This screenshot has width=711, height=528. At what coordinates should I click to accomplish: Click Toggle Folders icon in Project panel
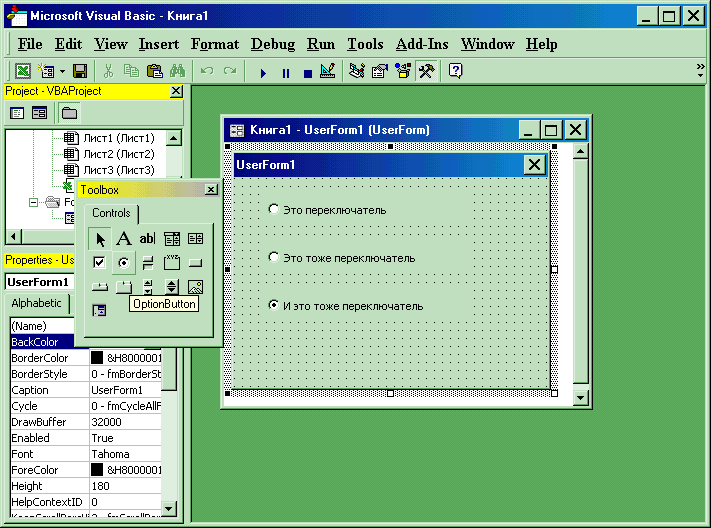(69, 113)
